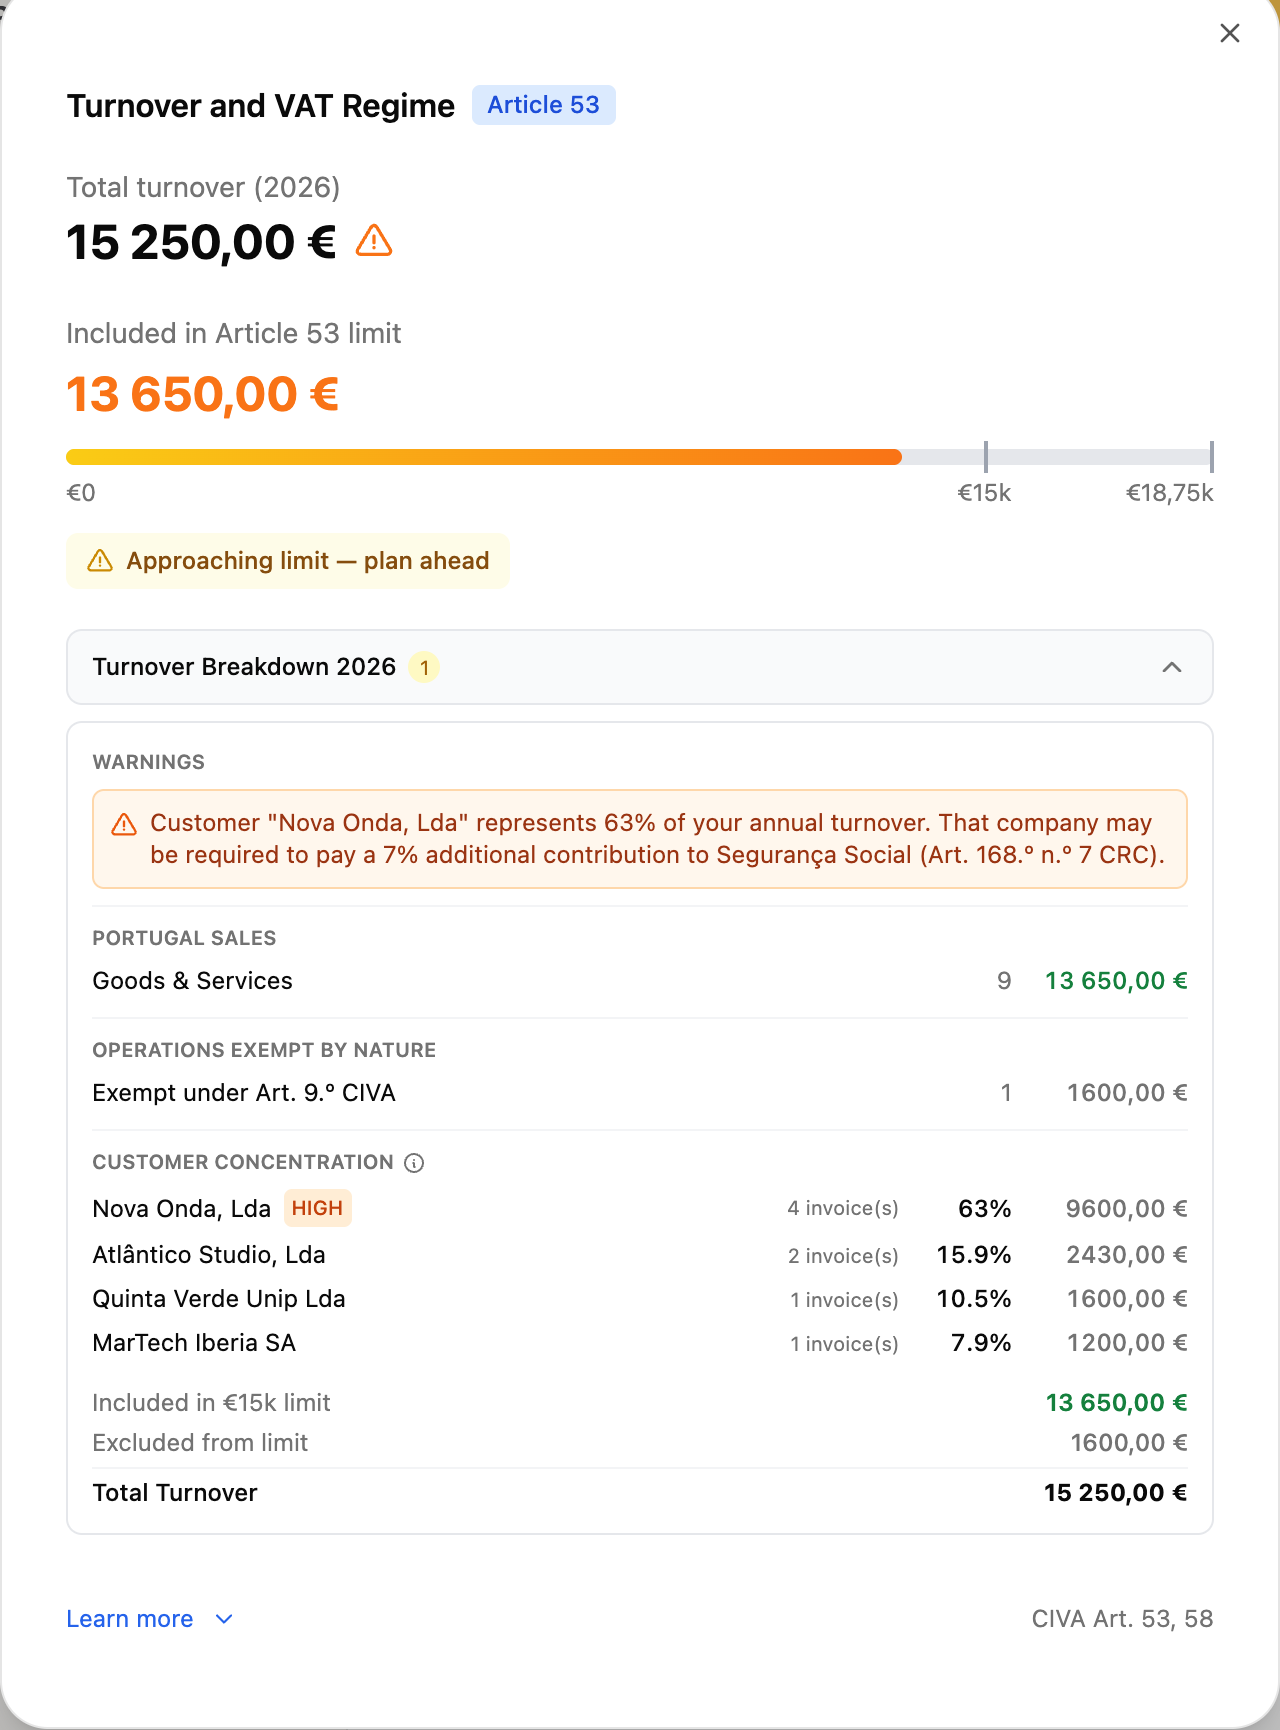Click the warning icon in Approaching limit banner
The image size is (1280, 1730).
pos(100,561)
